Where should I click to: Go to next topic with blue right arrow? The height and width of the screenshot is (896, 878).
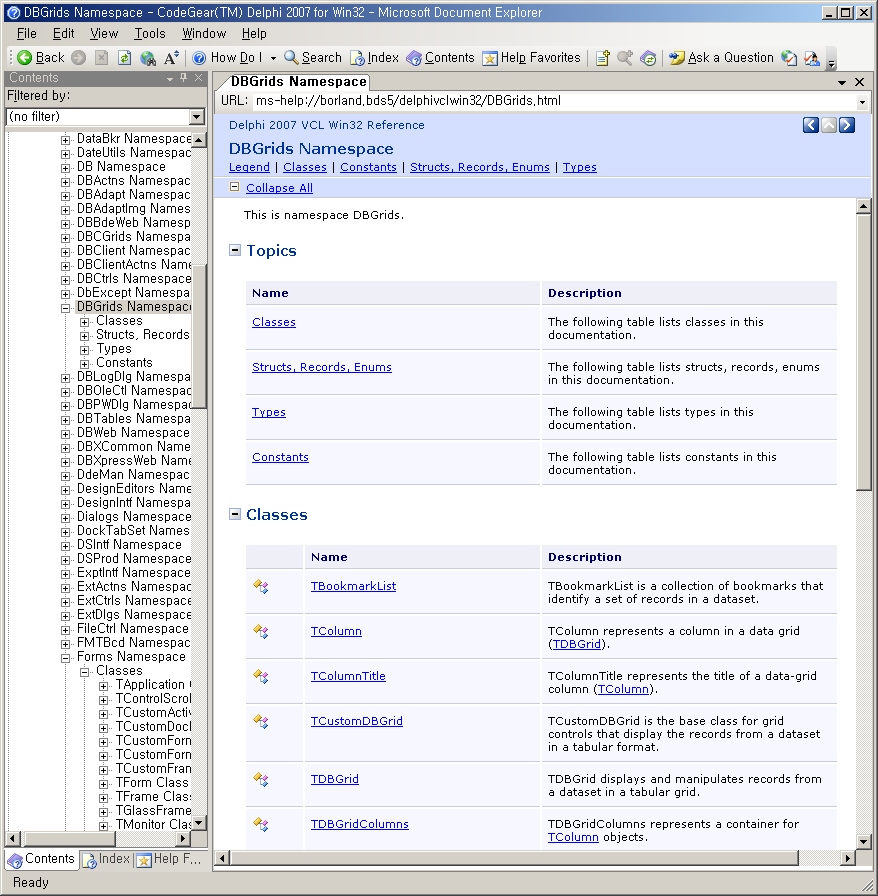click(847, 125)
